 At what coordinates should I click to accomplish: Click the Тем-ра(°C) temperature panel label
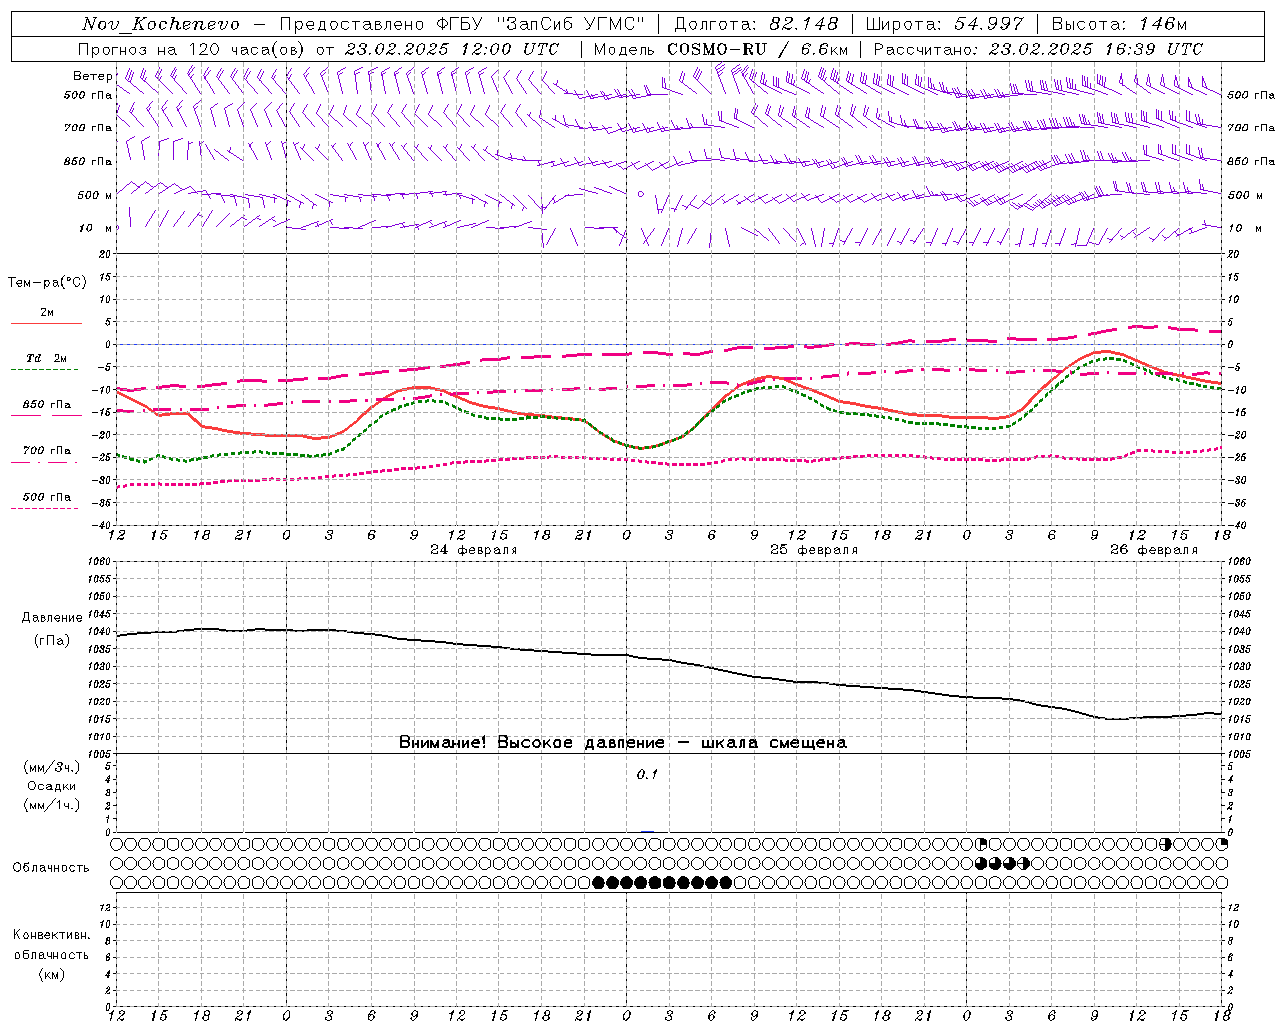47,282
